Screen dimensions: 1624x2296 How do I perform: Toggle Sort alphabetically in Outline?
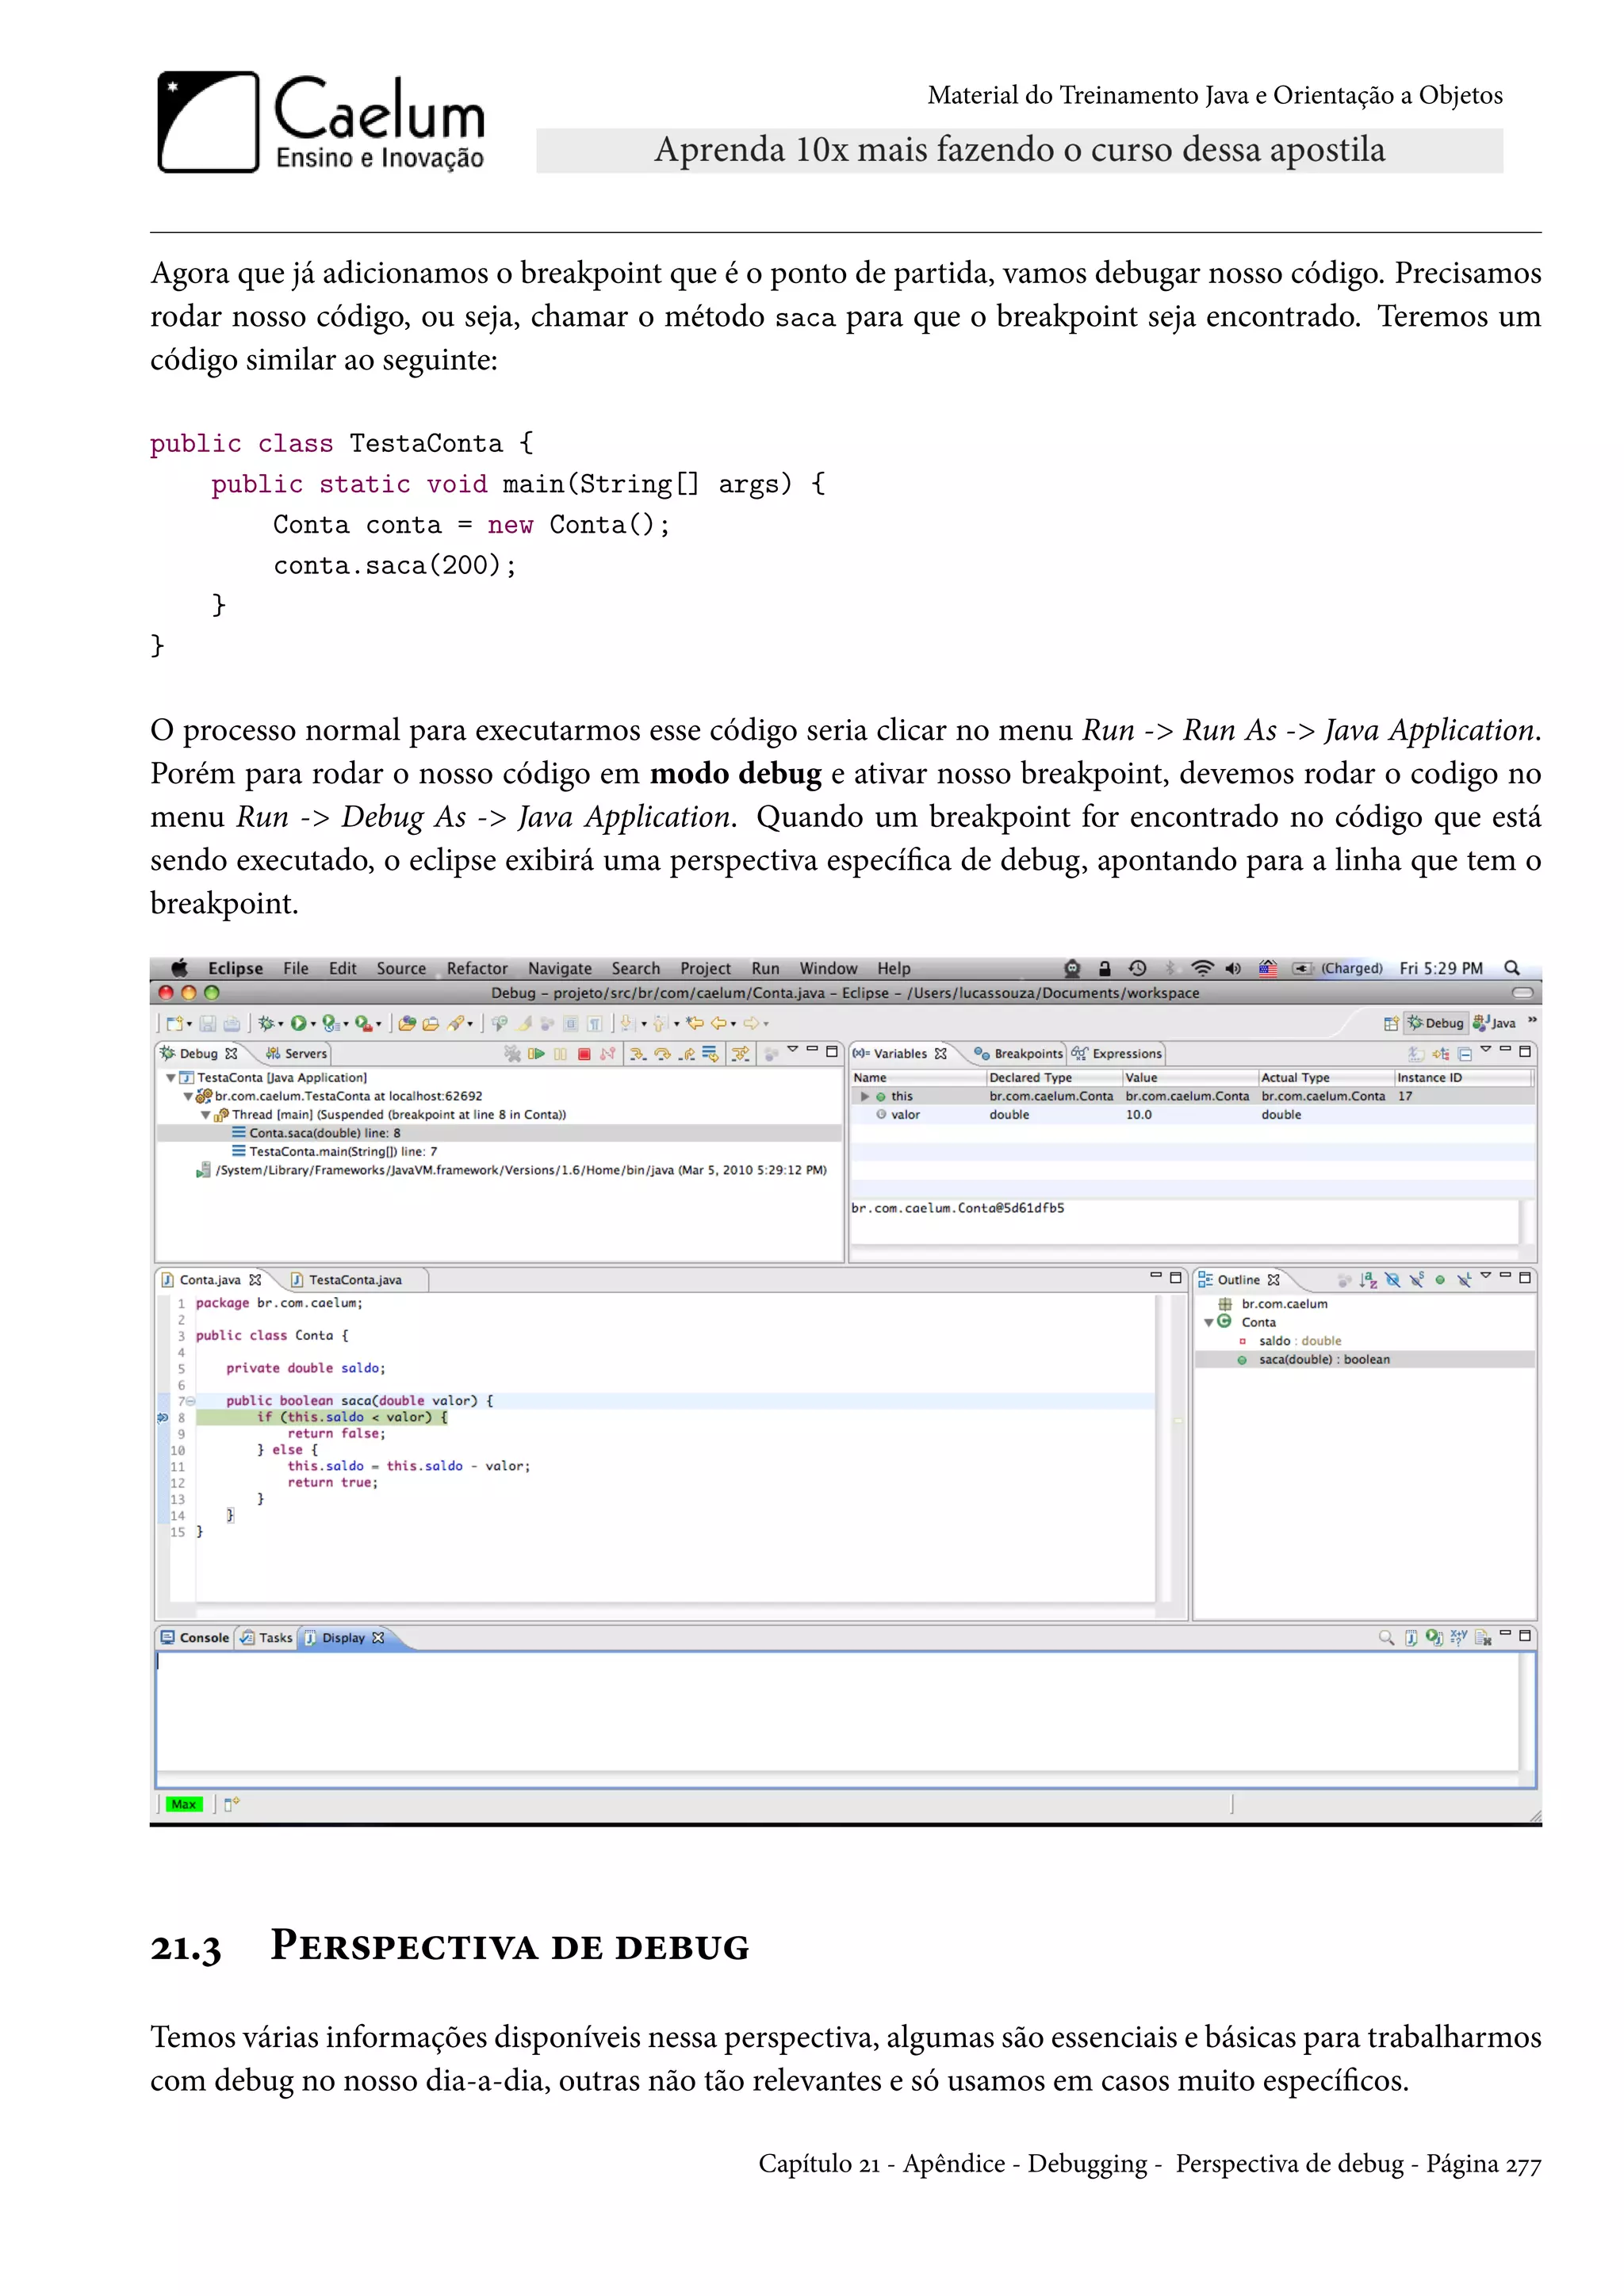[x=1368, y=1280]
